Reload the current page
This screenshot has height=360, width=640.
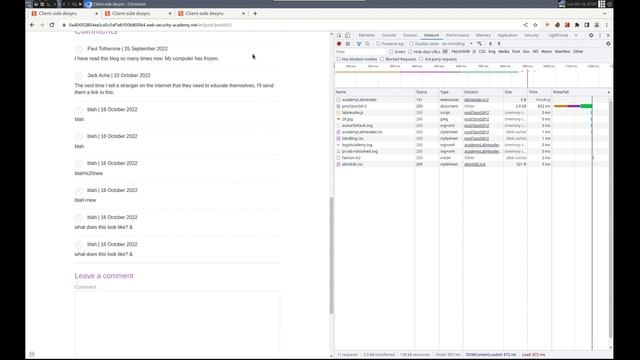[52, 25]
